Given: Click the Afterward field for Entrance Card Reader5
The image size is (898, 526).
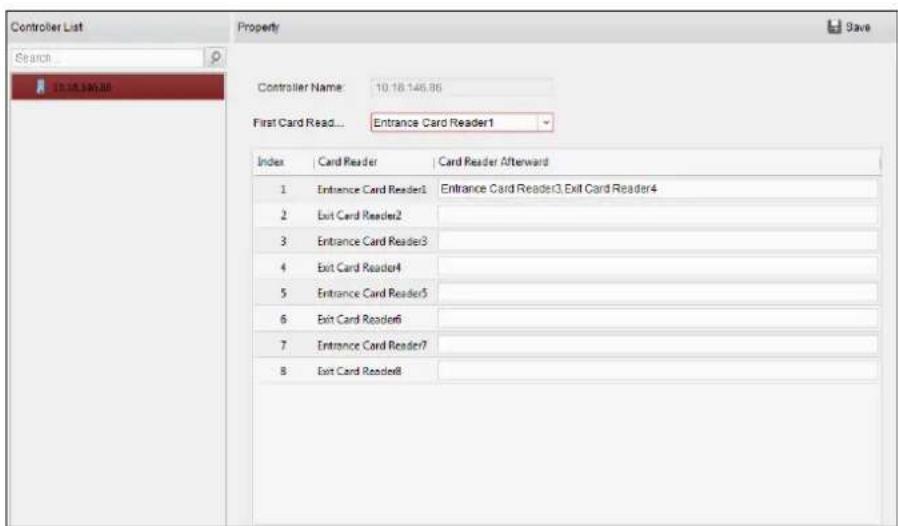Looking at the screenshot, I should [657, 293].
